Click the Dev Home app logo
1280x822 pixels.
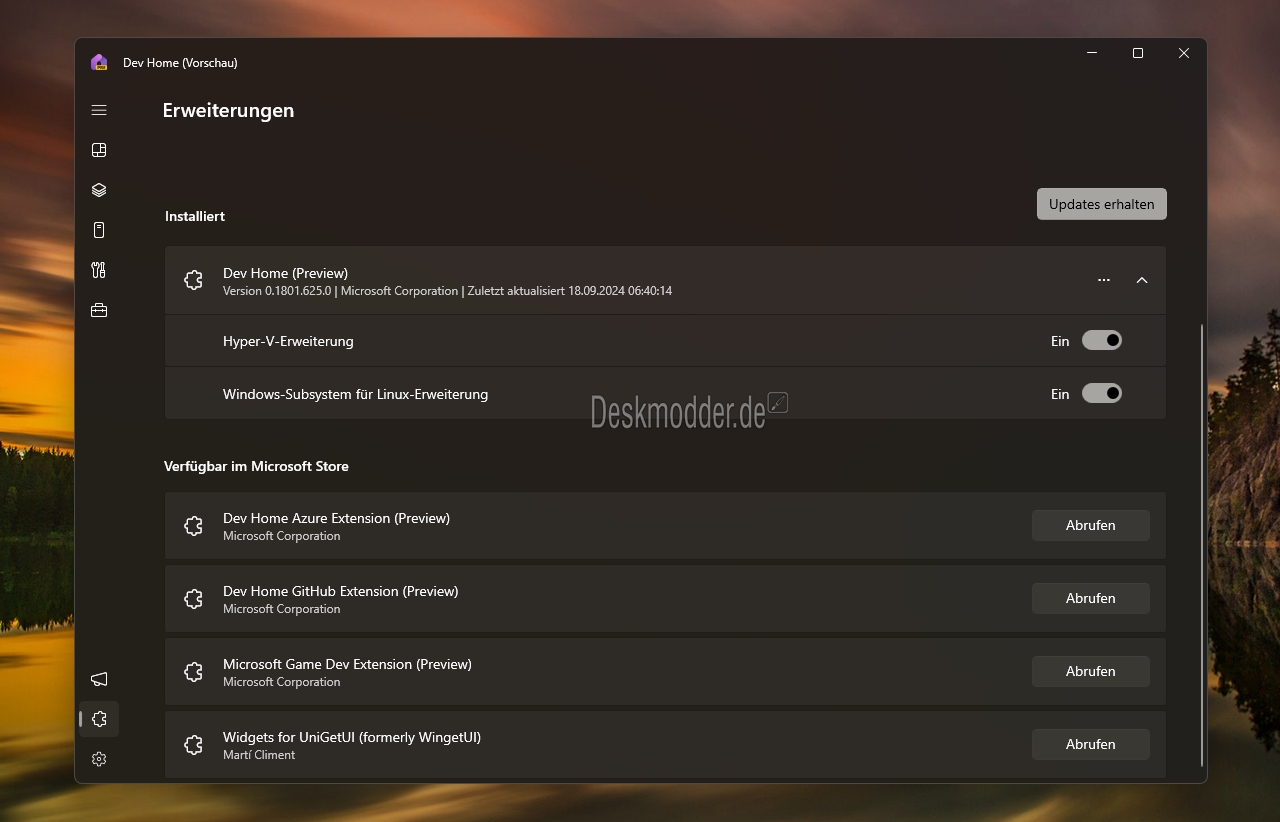pos(99,62)
